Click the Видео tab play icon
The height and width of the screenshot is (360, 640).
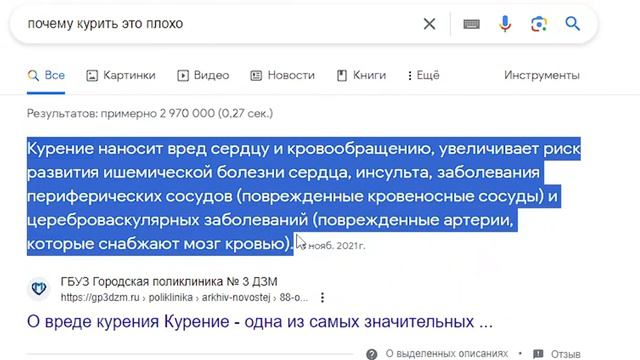(x=183, y=76)
